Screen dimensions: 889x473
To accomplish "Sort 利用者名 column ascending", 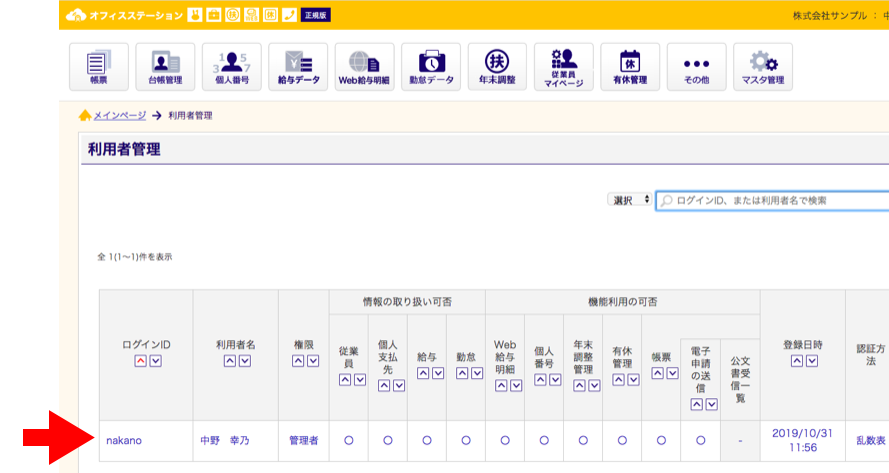I will point(230,361).
